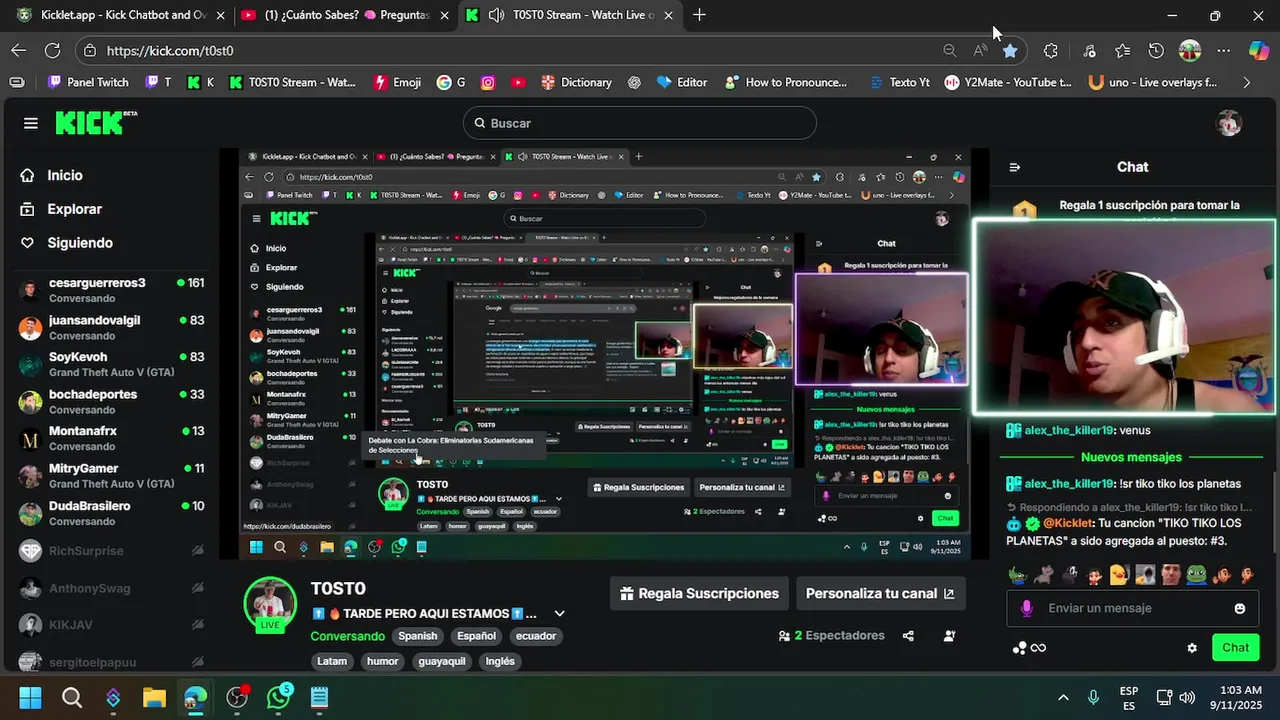This screenshot has height=720, width=1280.
Task: Open the Instagram bookmark
Action: point(488,83)
